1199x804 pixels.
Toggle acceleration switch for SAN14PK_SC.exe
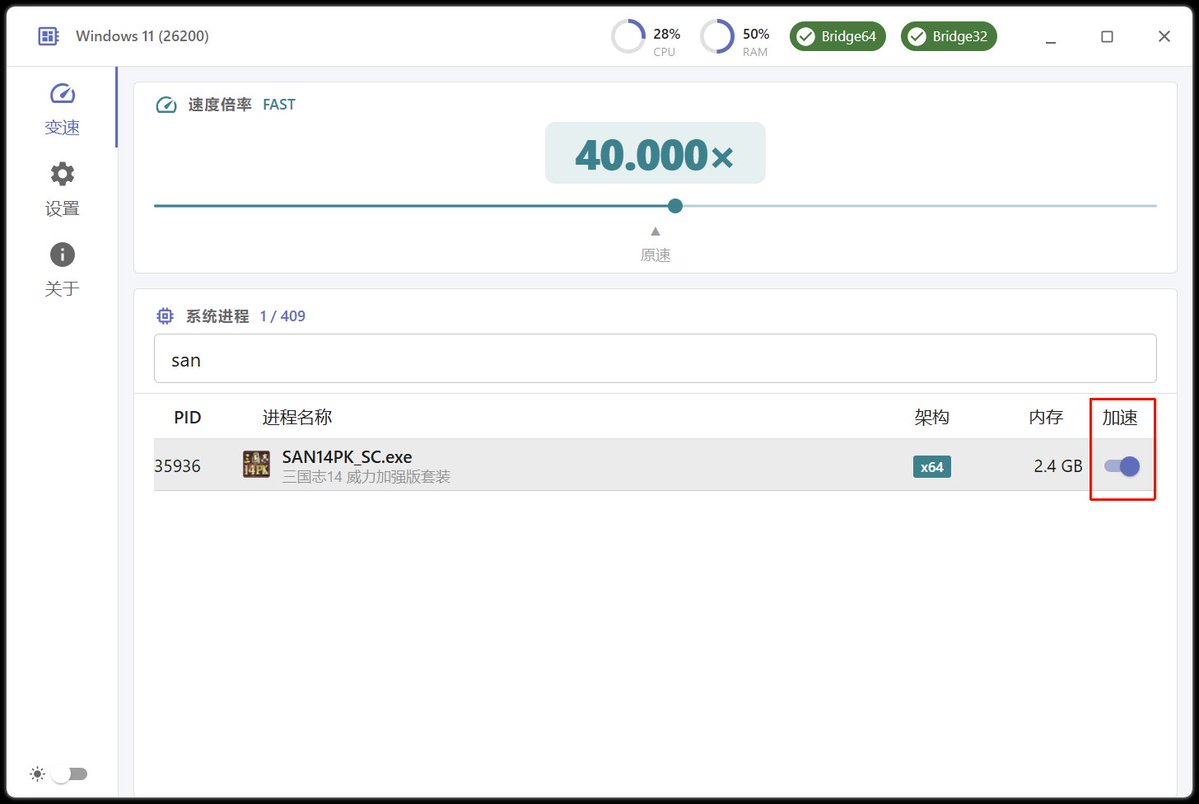[1122, 466]
